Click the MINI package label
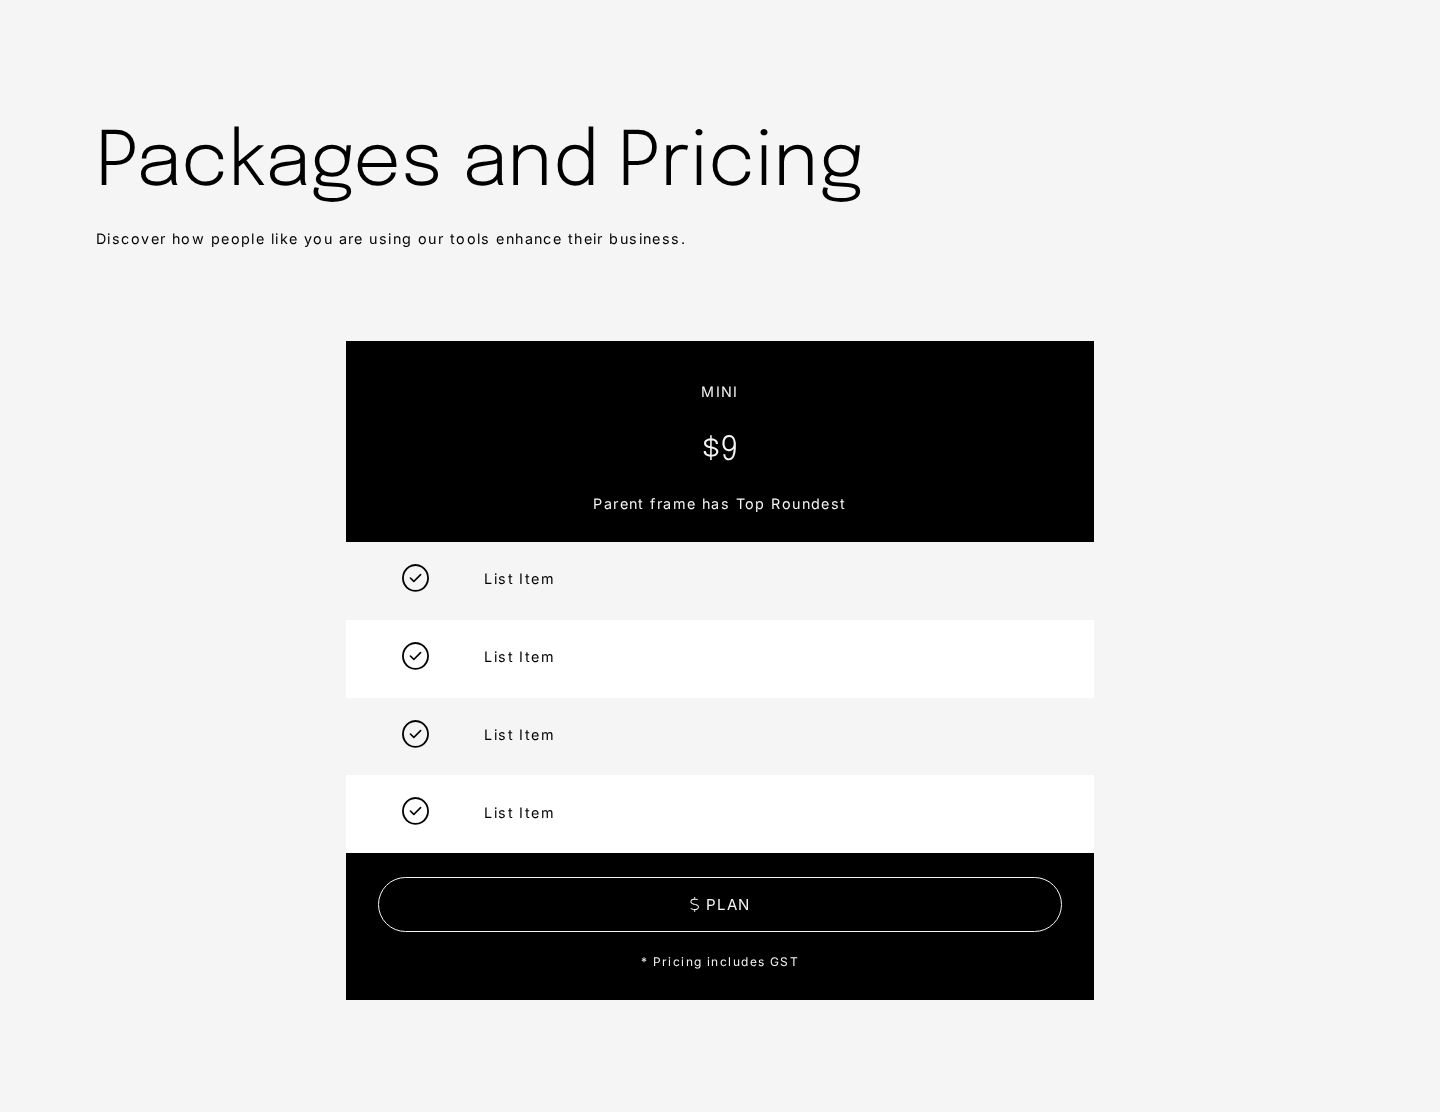 pos(719,392)
